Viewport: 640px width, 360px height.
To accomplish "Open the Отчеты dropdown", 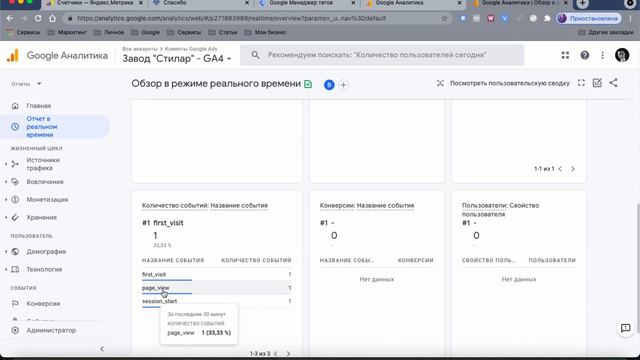I will [x=27, y=84].
